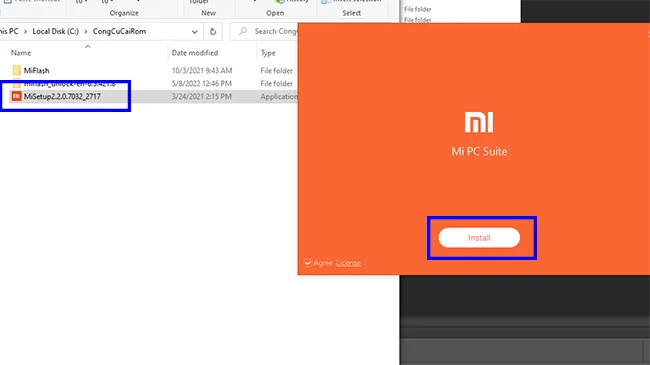Image resolution: width=650 pixels, height=365 pixels.
Task: Click the search magnifier icon
Action: (243, 31)
